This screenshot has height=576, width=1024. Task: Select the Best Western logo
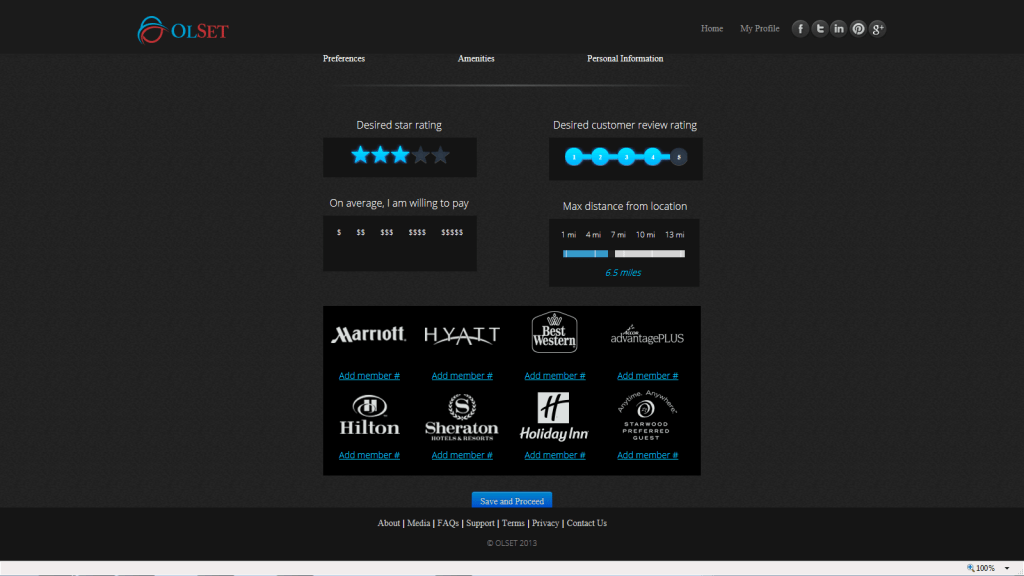pos(554,332)
